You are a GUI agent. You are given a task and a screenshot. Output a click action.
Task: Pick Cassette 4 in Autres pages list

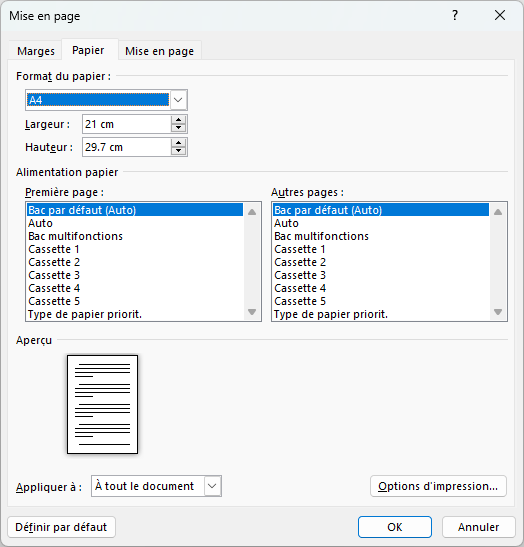[x=381, y=289]
